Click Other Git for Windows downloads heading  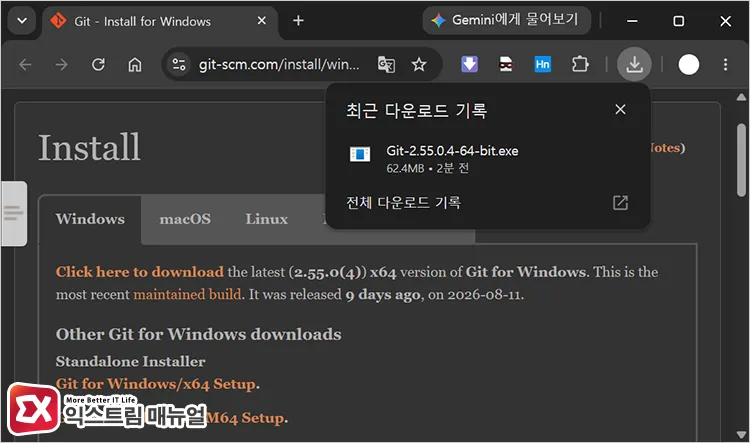coord(199,334)
